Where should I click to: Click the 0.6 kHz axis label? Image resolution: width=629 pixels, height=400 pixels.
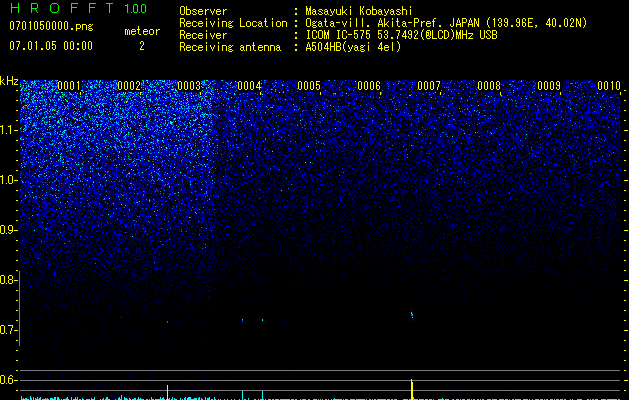[x=7, y=380]
